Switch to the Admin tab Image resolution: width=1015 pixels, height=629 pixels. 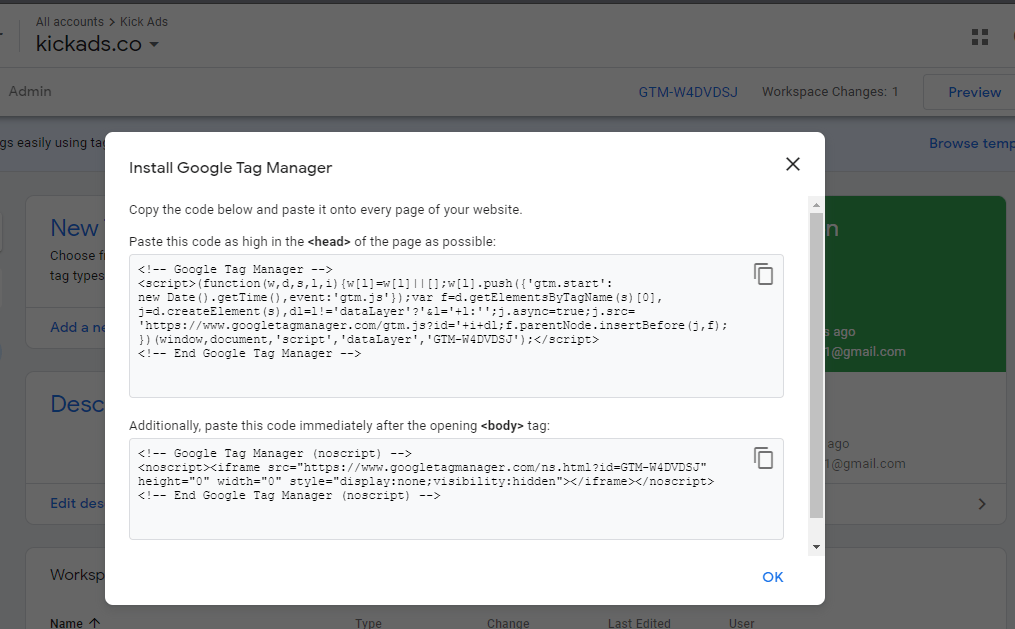coord(30,91)
